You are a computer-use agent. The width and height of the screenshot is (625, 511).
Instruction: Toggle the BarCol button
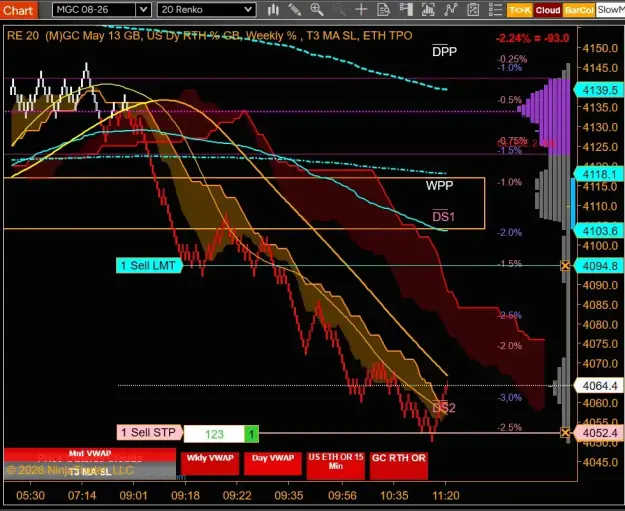coord(579,10)
